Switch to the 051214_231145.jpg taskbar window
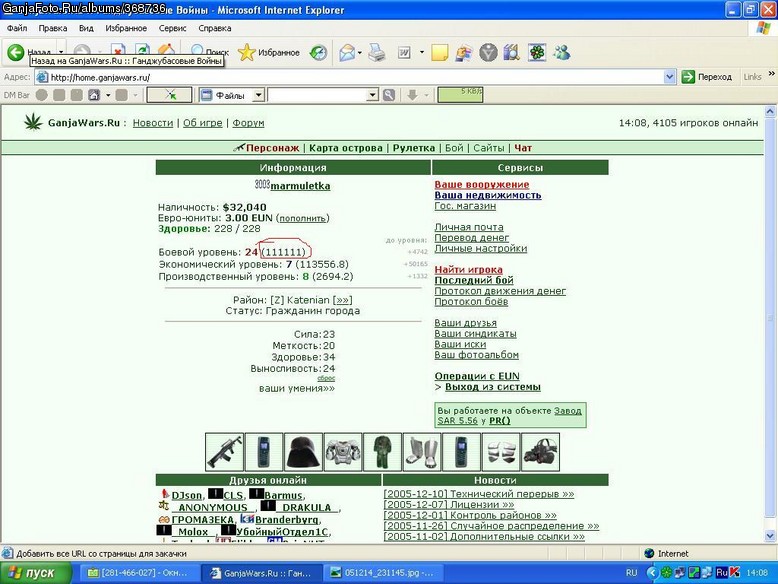778x584 pixels. click(x=383, y=573)
